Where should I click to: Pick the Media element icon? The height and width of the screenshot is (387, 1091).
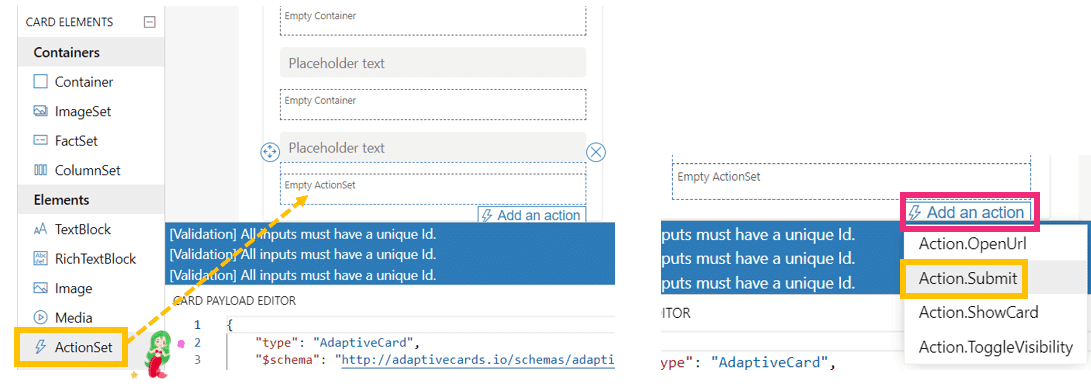40,318
